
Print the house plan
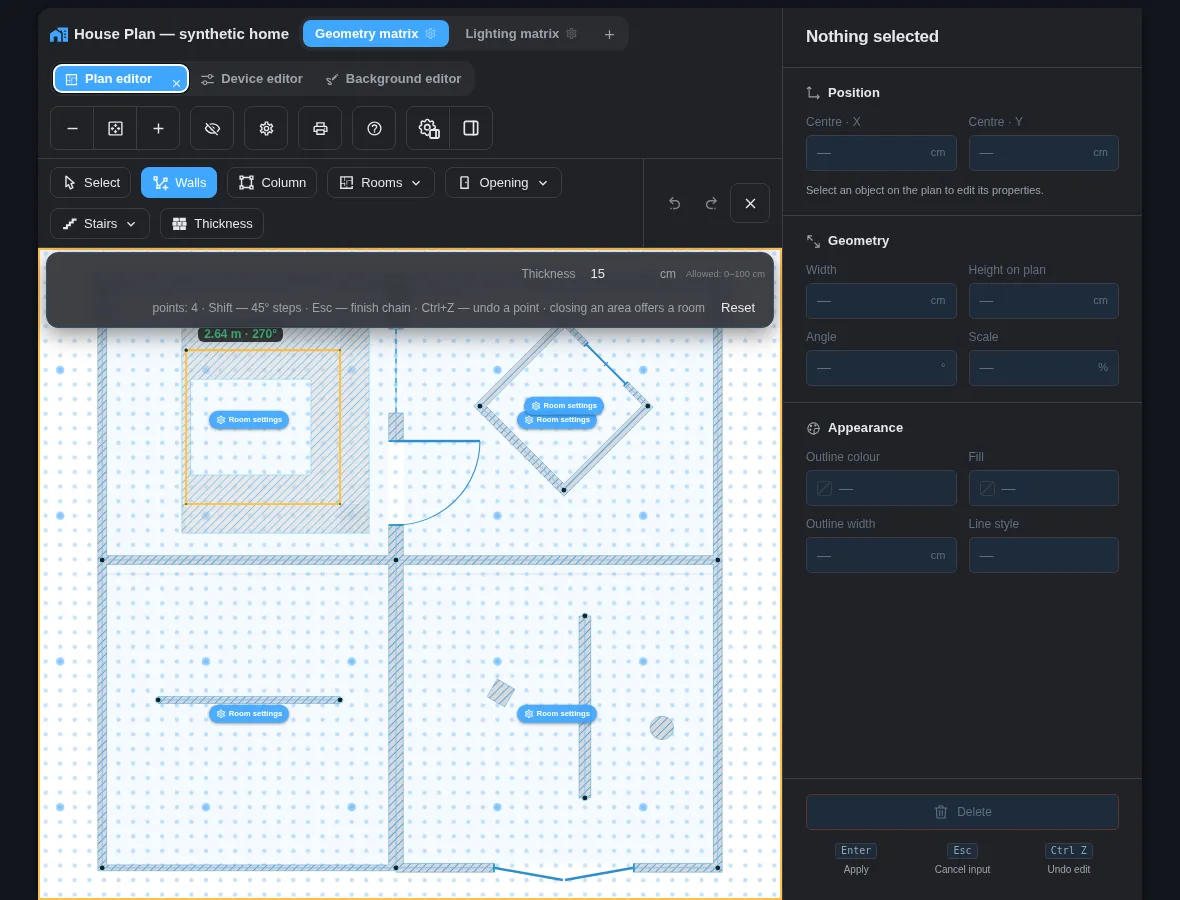pyautogui.click(x=321, y=129)
